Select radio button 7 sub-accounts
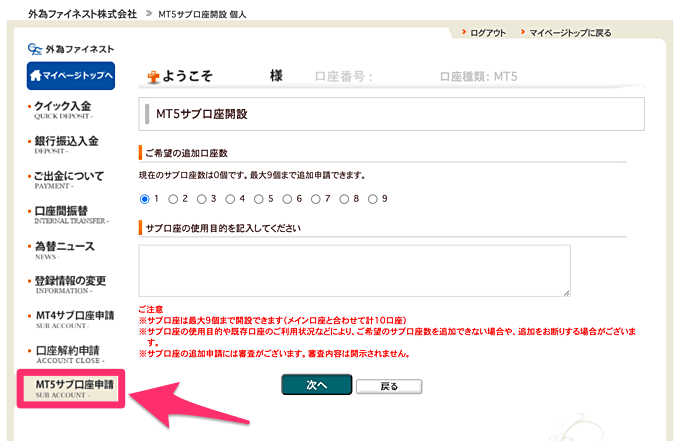 (x=316, y=199)
